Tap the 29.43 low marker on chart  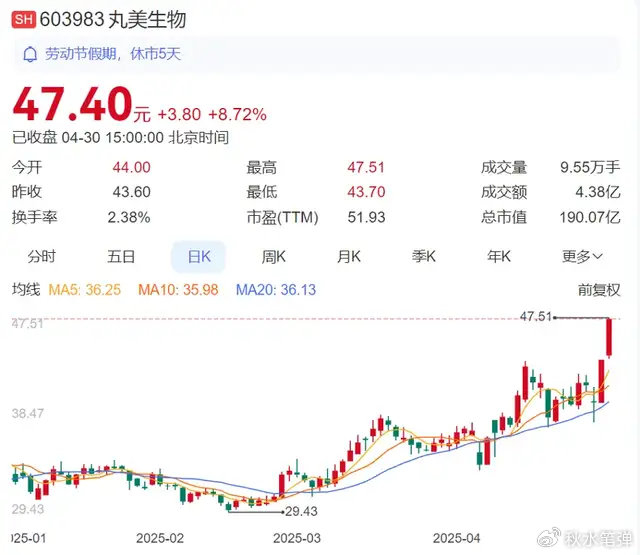(x=301, y=511)
